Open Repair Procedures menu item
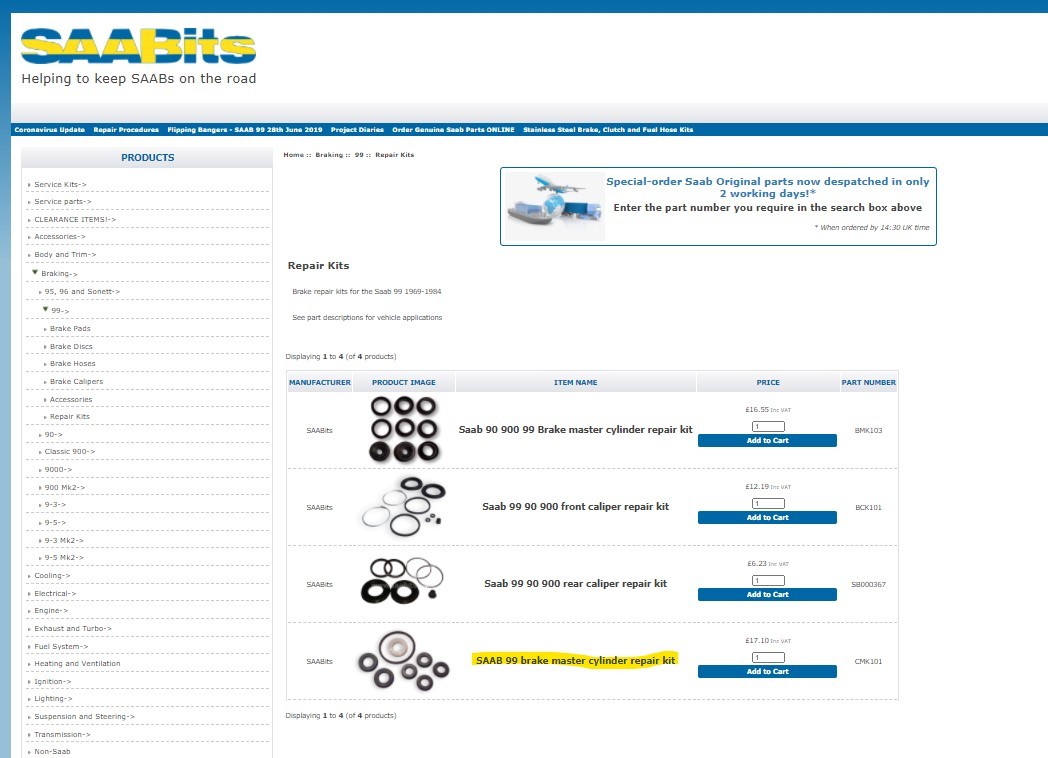 tap(126, 130)
